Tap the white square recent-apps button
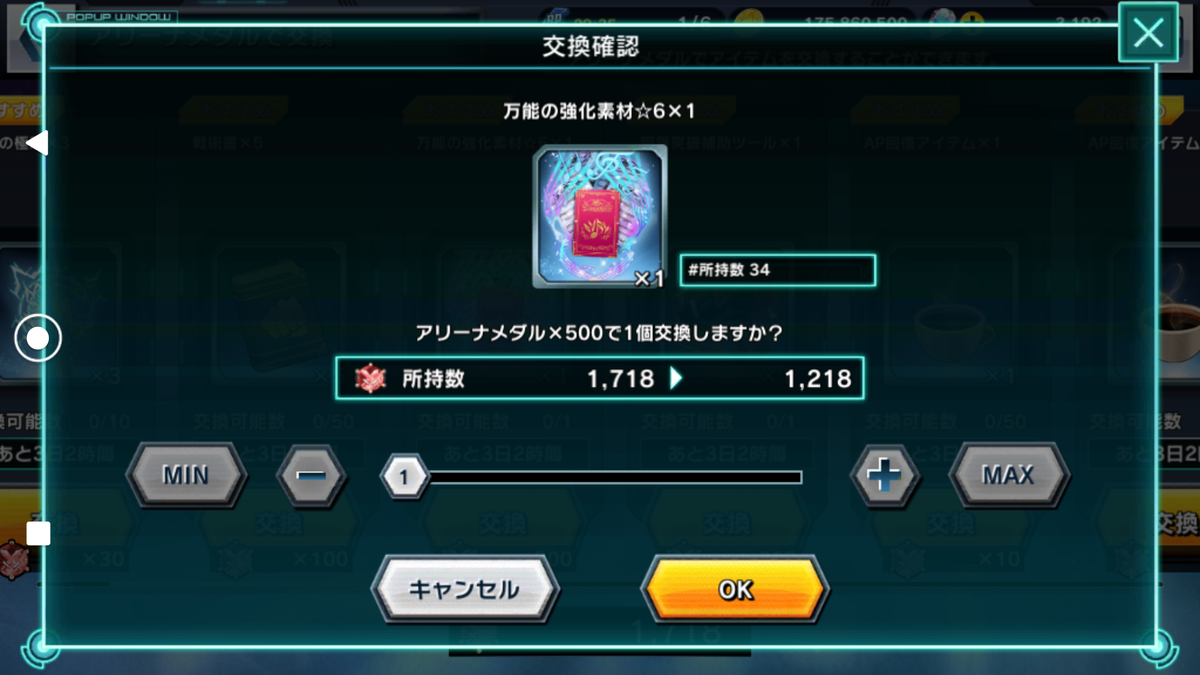 tap(38, 533)
